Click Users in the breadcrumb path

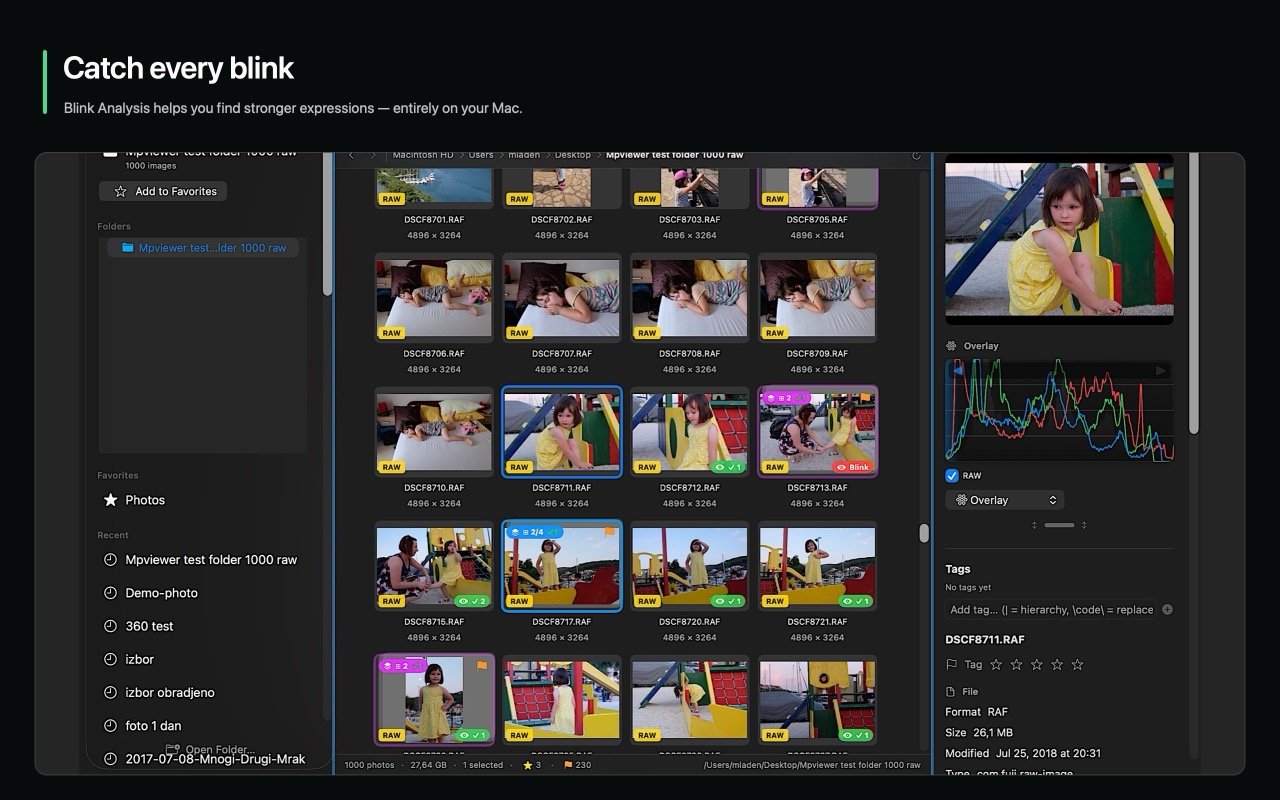pos(481,155)
